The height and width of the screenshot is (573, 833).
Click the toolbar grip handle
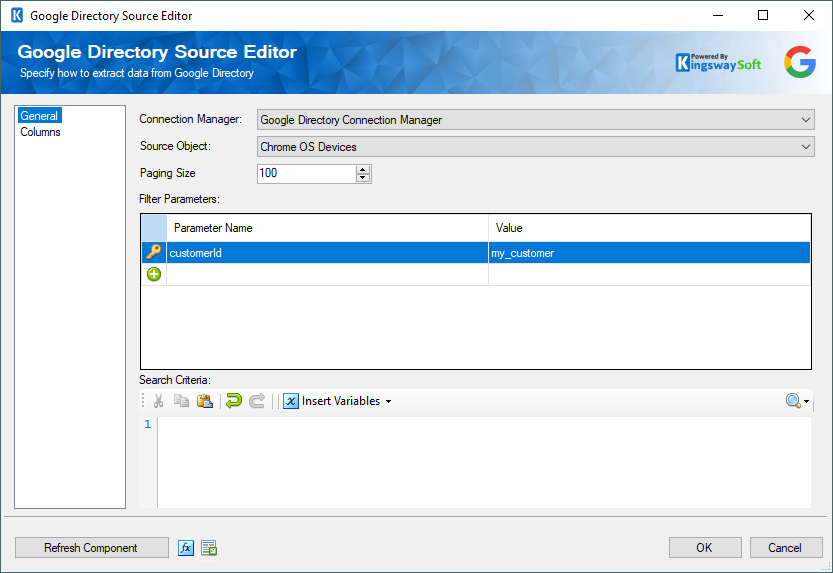(x=143, y=401)
